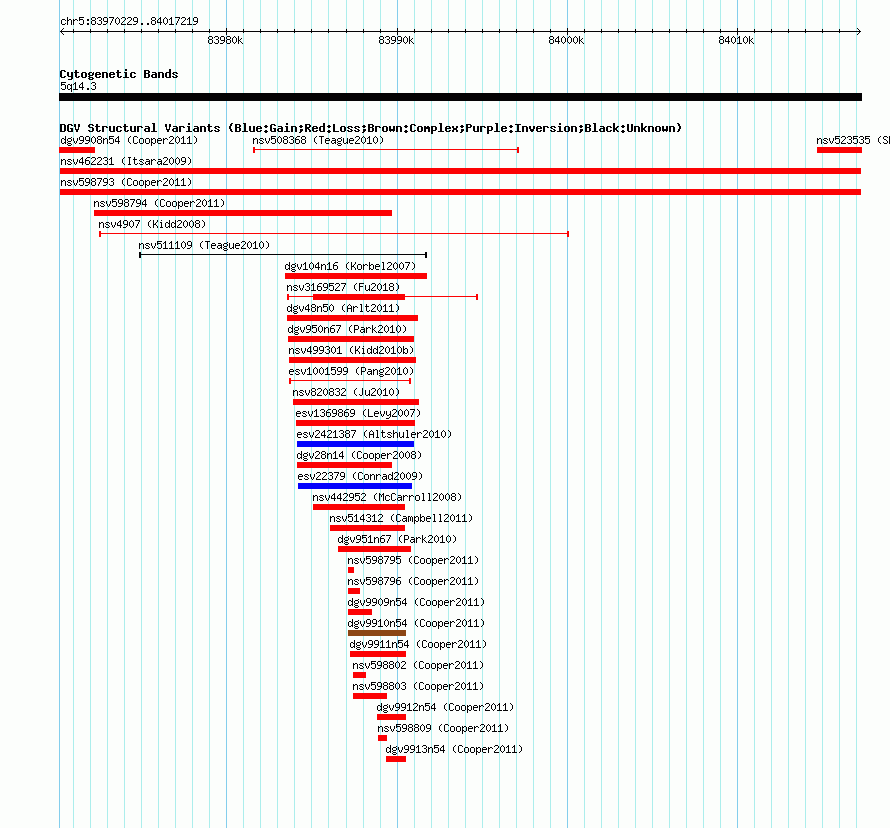This screenshot has height=828, width=890.
Task: Click the nsv4907 (Kidd2008) label
Action: [x=152, y=224]
